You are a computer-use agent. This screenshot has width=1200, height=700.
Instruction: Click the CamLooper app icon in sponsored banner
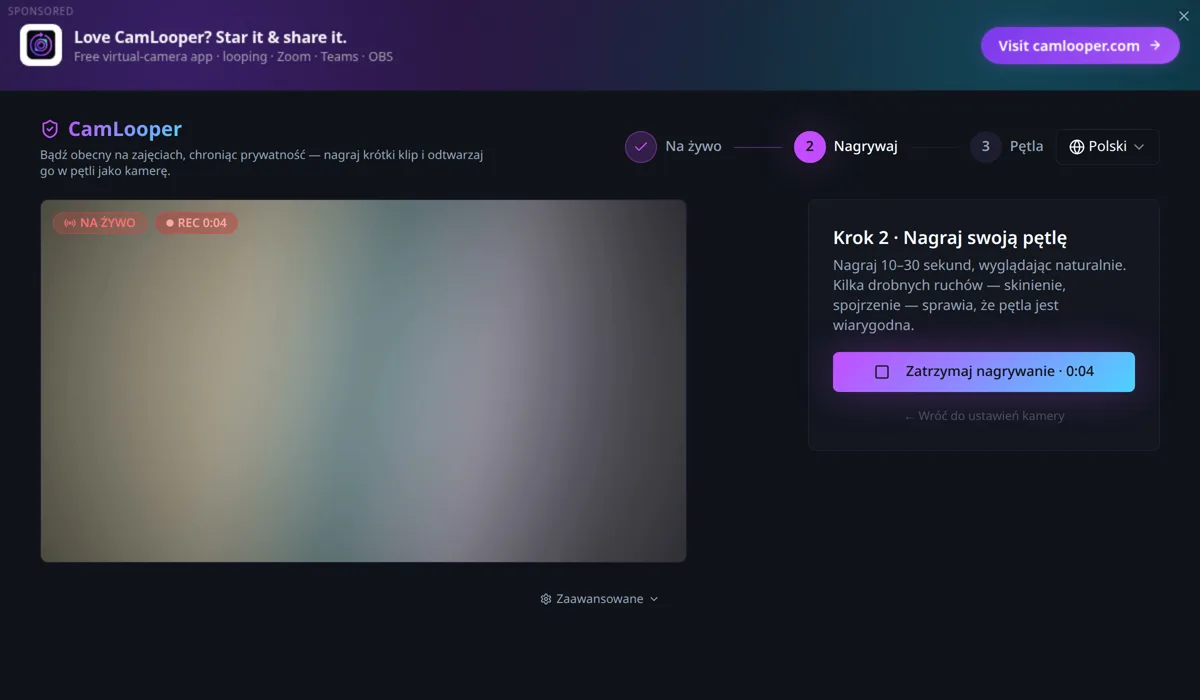tap(41, 45)
